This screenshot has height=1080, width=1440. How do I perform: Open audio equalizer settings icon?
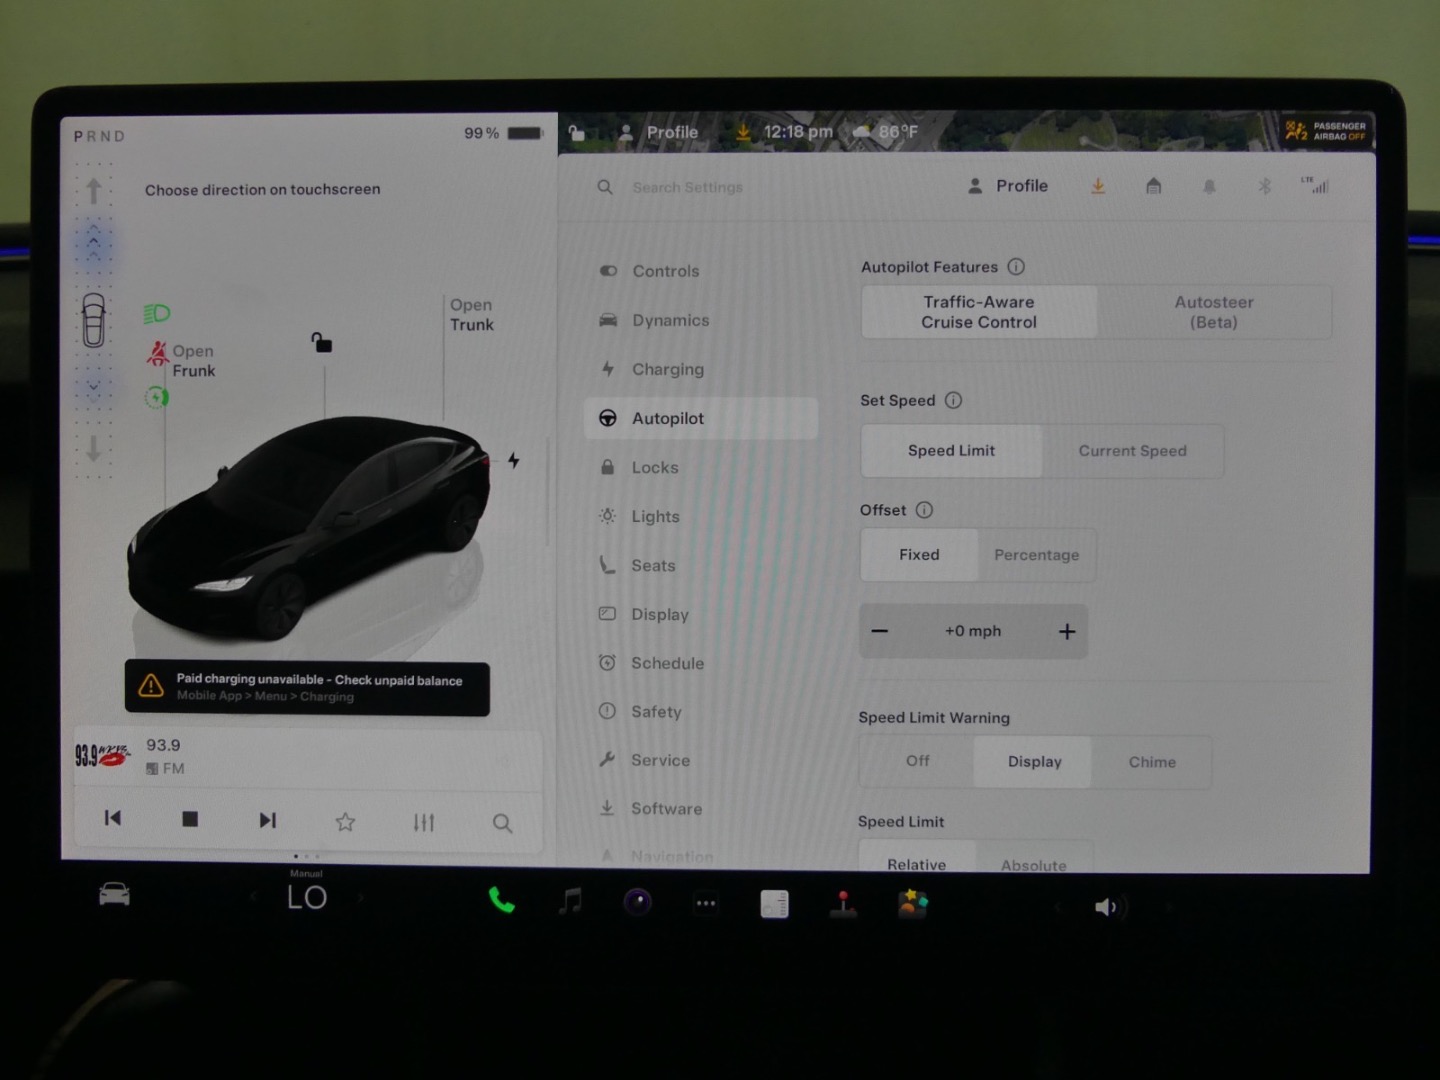[424, 822]
